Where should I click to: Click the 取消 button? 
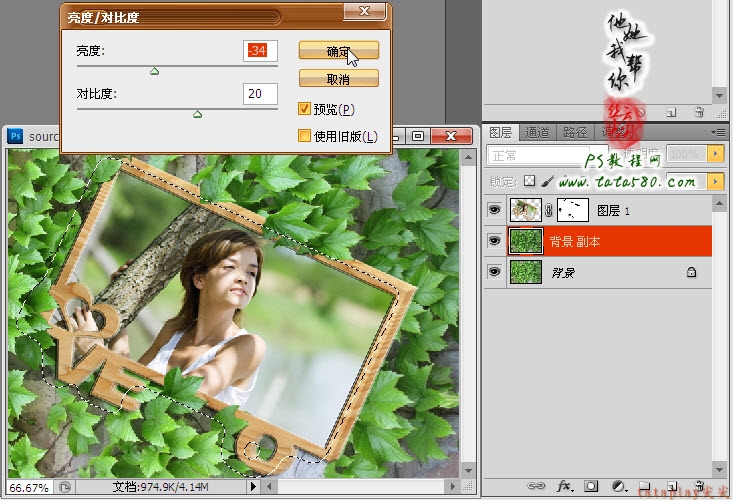tap(338, 79)
